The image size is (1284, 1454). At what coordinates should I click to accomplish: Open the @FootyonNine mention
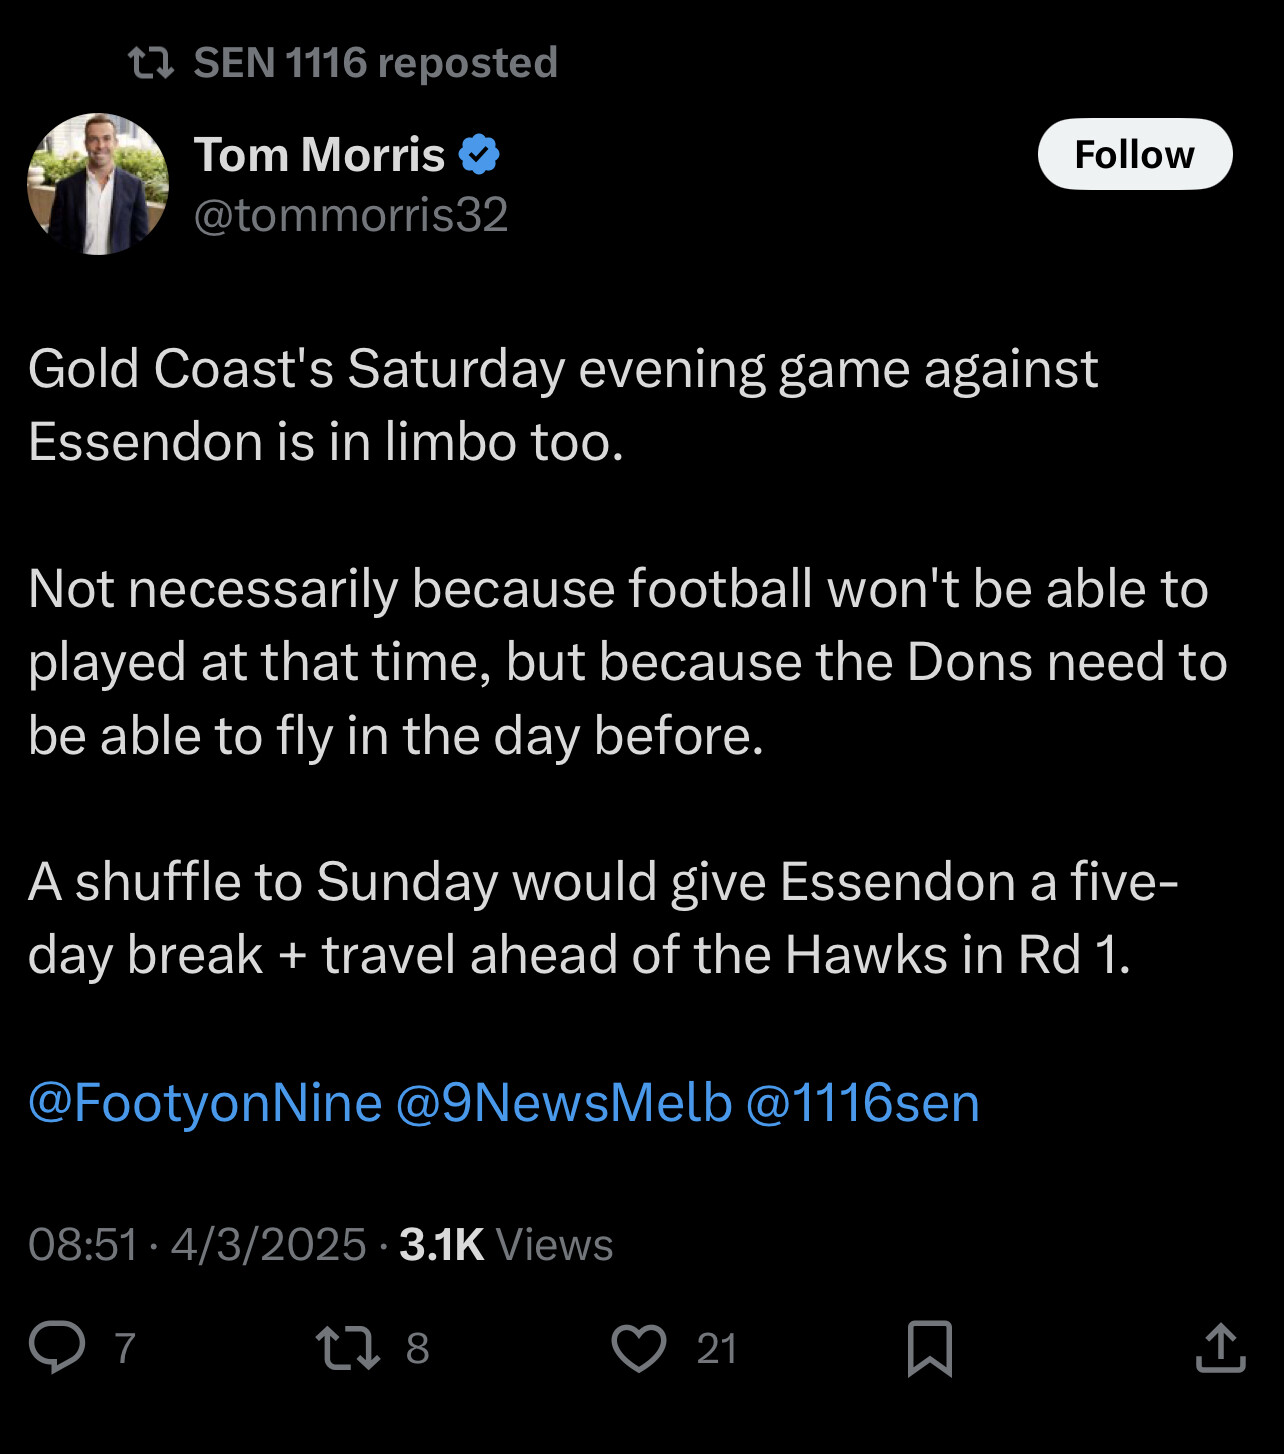pyautogui.click(x=205, y=1102)
